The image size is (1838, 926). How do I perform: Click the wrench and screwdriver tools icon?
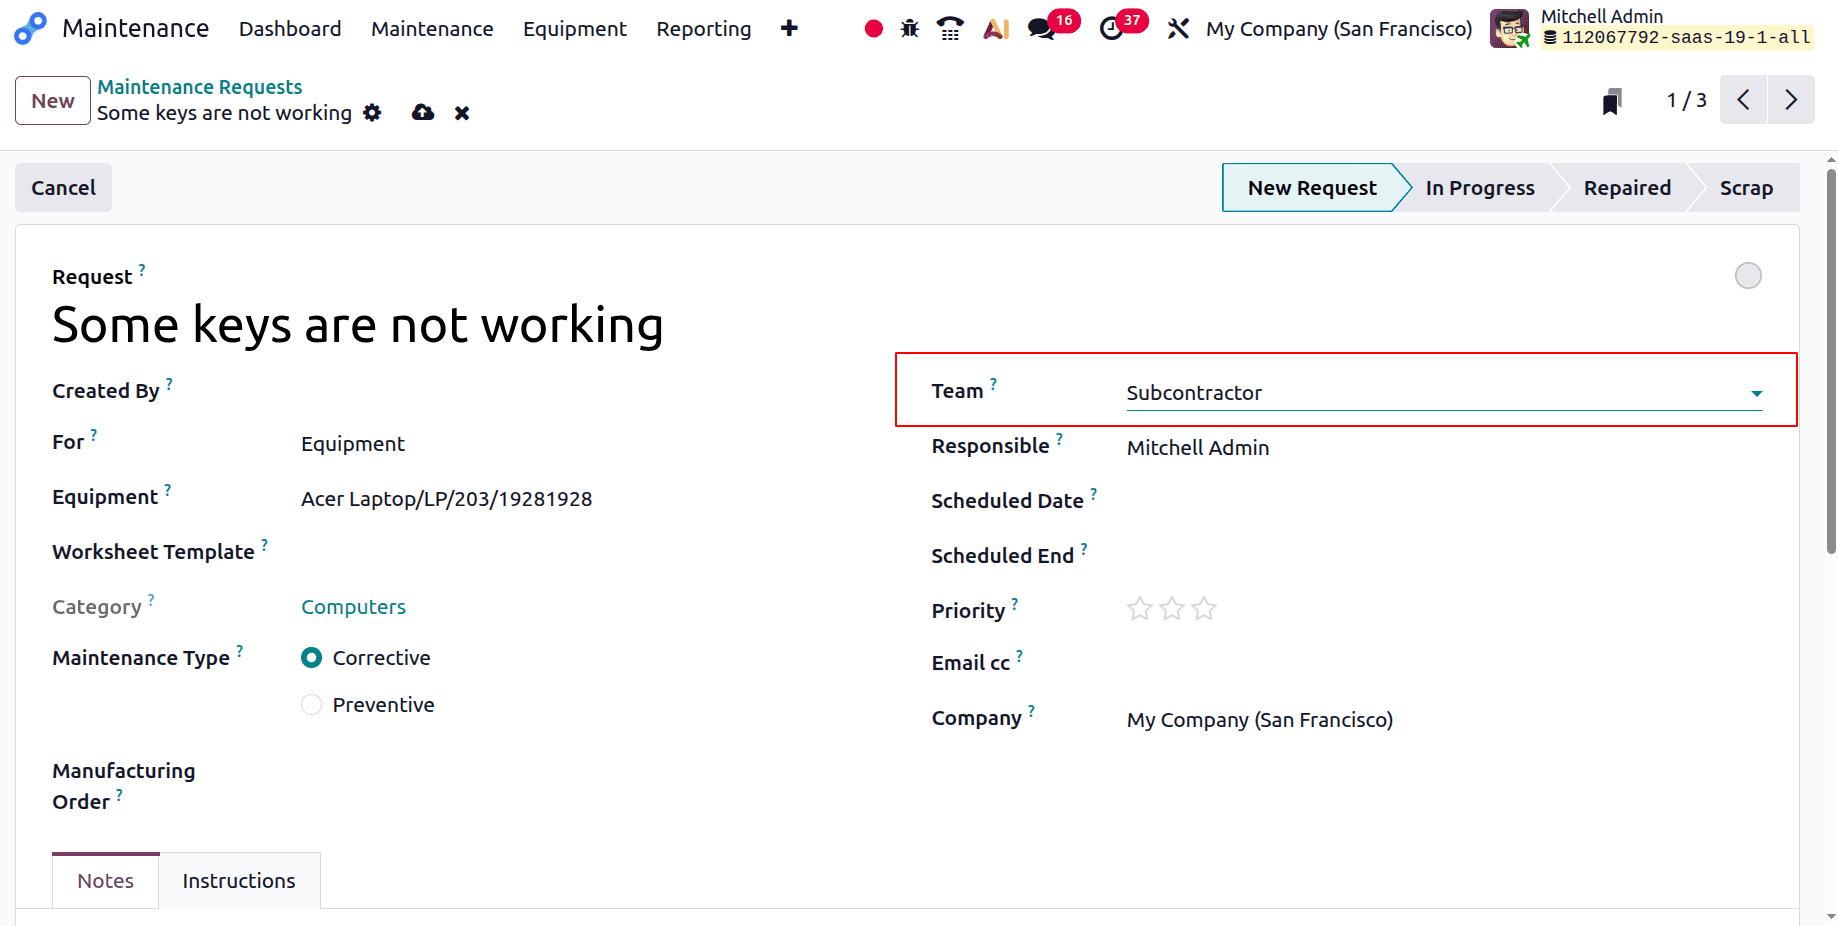(x=1178, y=29)
